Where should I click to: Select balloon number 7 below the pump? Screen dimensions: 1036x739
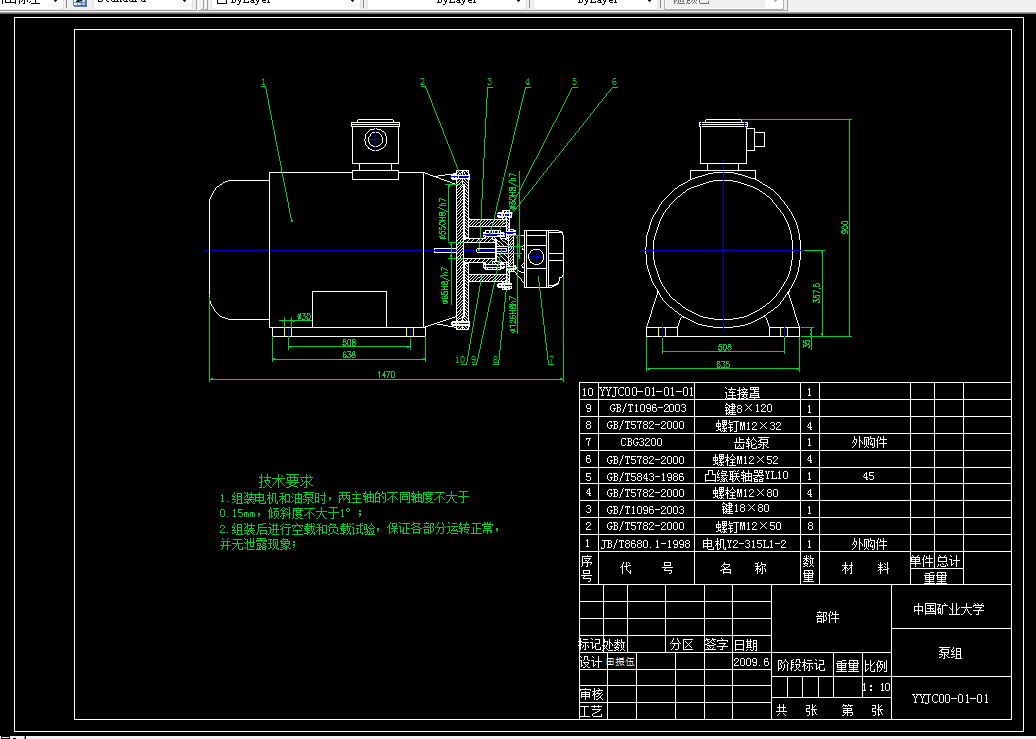(x=550, y=360)
